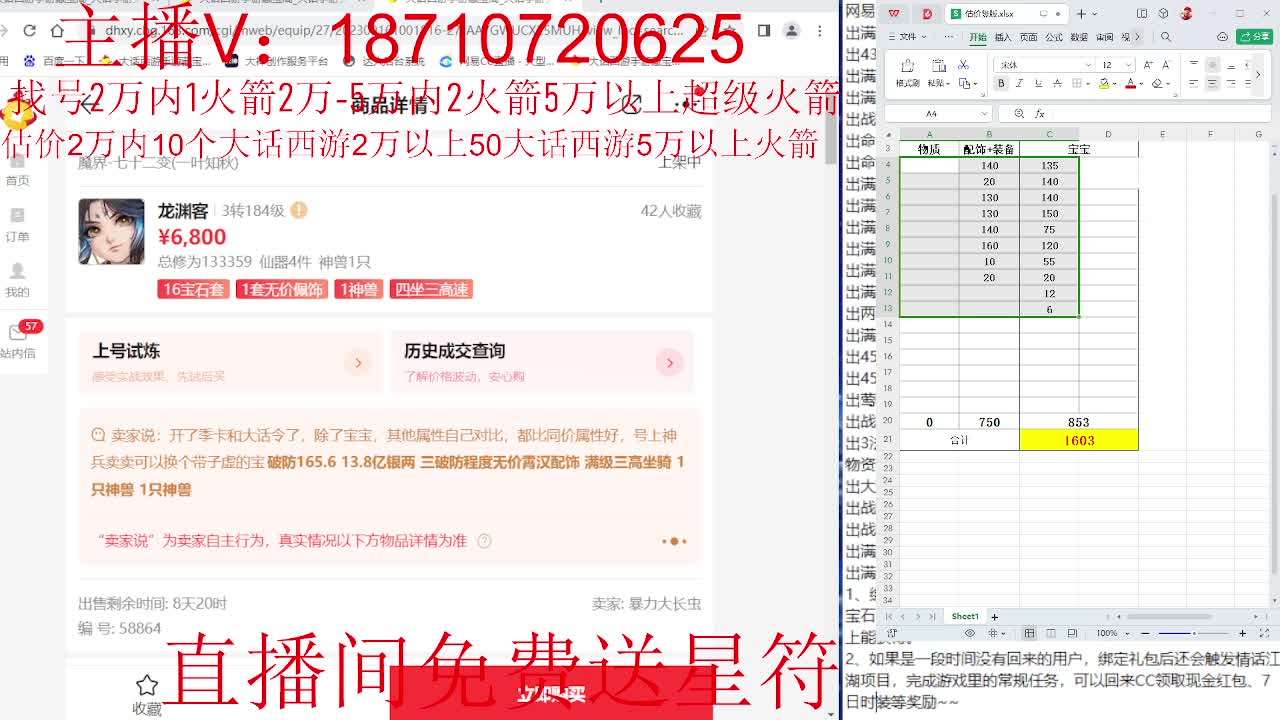Toggle full screen view icon

coord(1264,633)
